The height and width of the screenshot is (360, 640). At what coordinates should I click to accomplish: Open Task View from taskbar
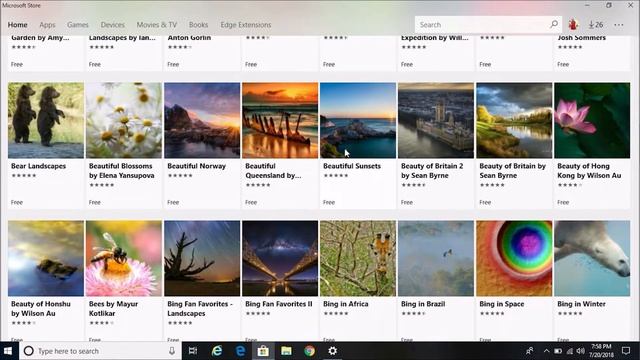tap(193, 351)
